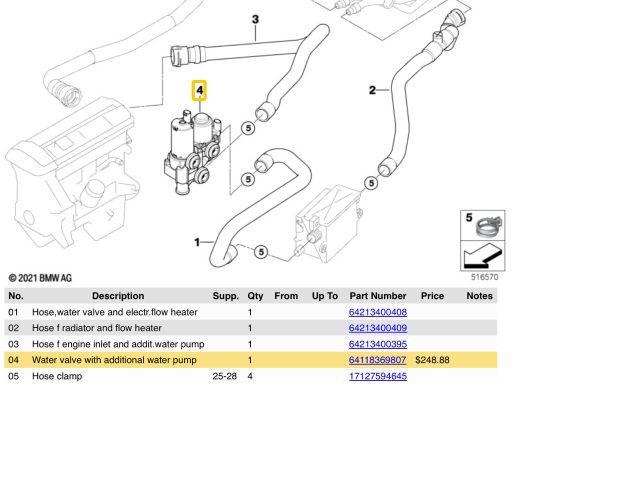This screenshot has width=640, height=480.
Task: Follow the 64213400395 part link
Action: 377,344
